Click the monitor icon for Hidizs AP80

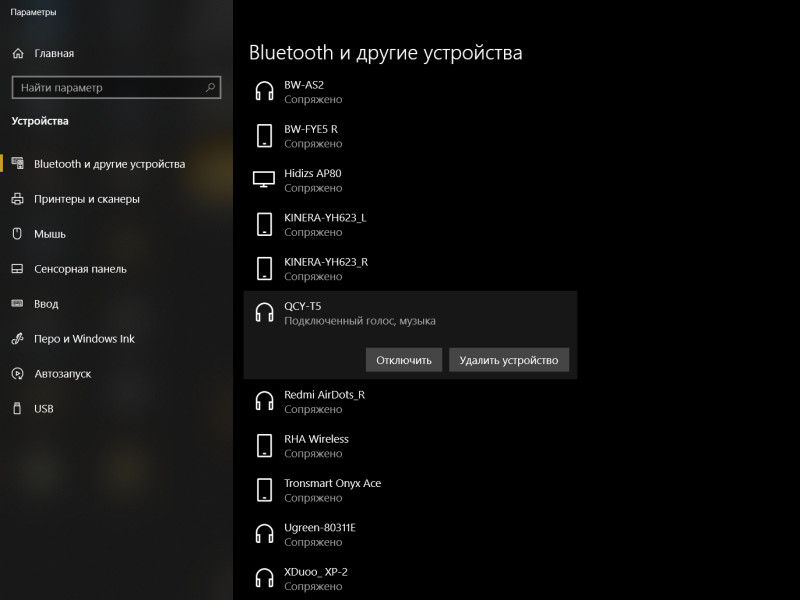(x=264, y=180)
